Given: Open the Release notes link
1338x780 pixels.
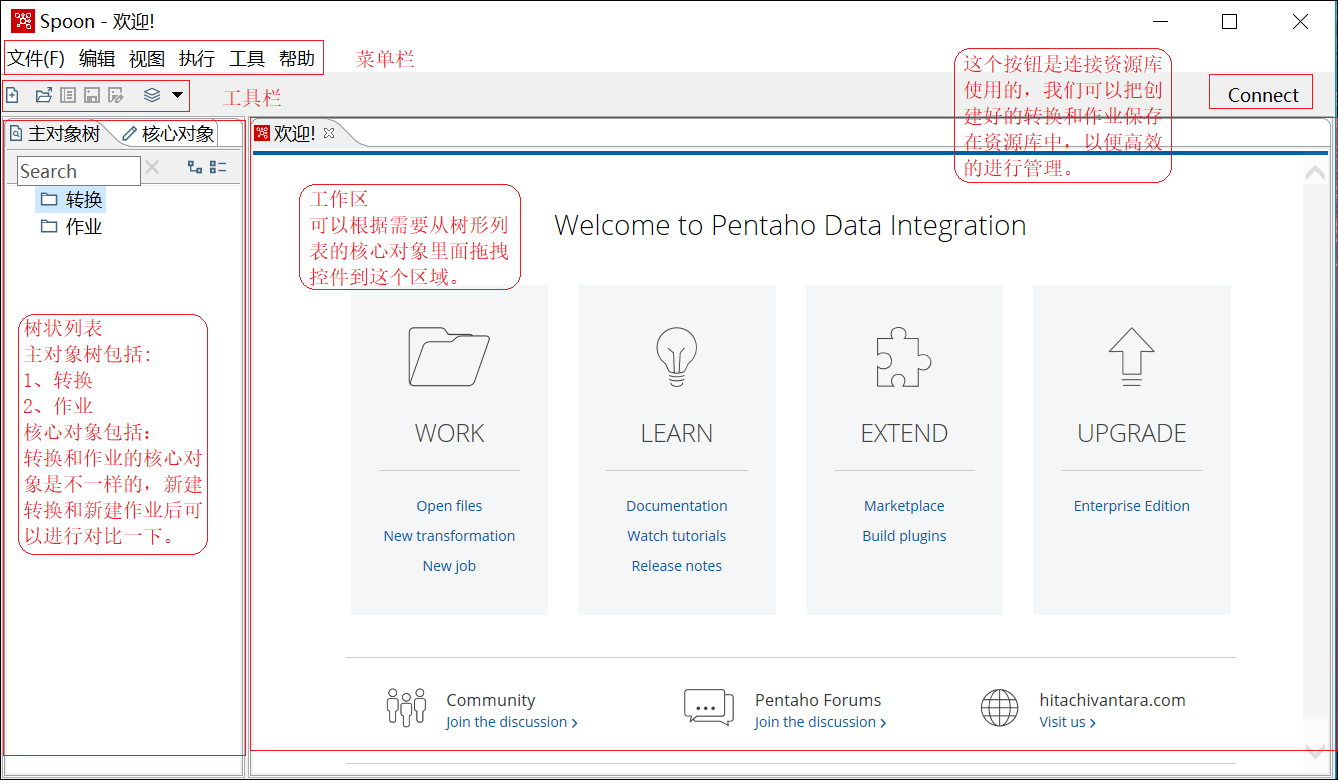Looking at the screenshot, I should [677, 566].
